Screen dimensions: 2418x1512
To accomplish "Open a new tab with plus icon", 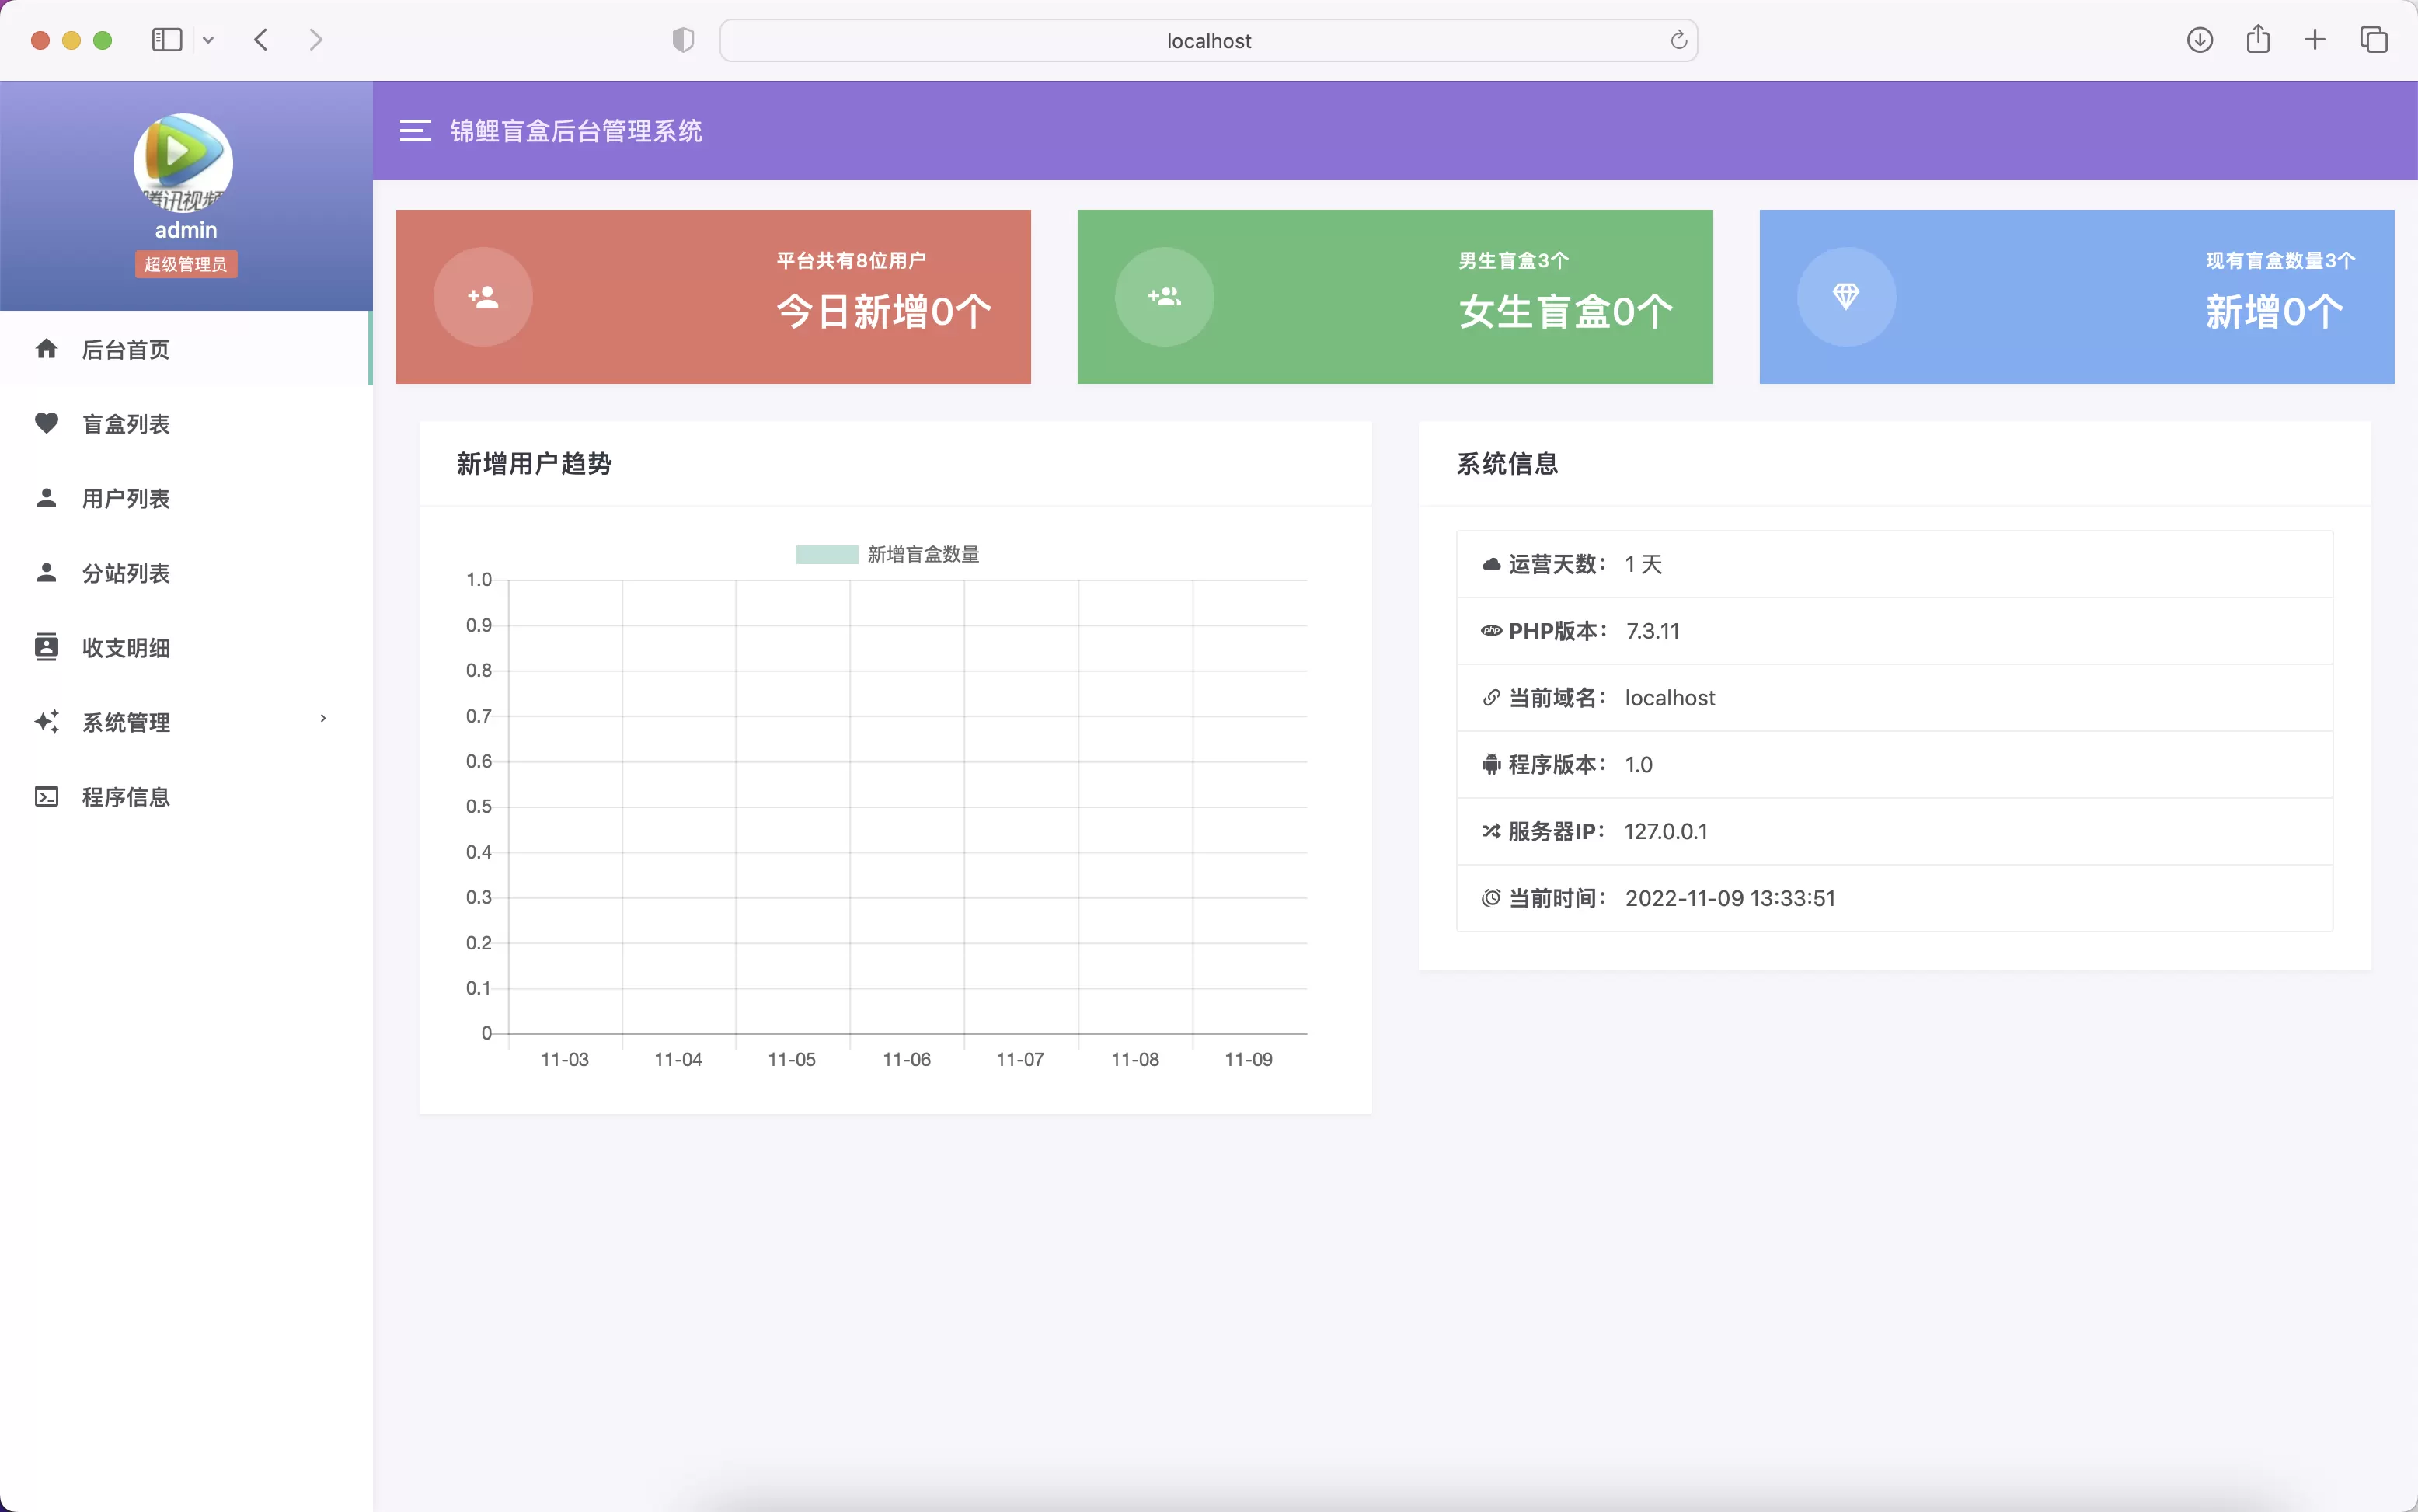I will pyautogui.click(x=2315, y=40).
